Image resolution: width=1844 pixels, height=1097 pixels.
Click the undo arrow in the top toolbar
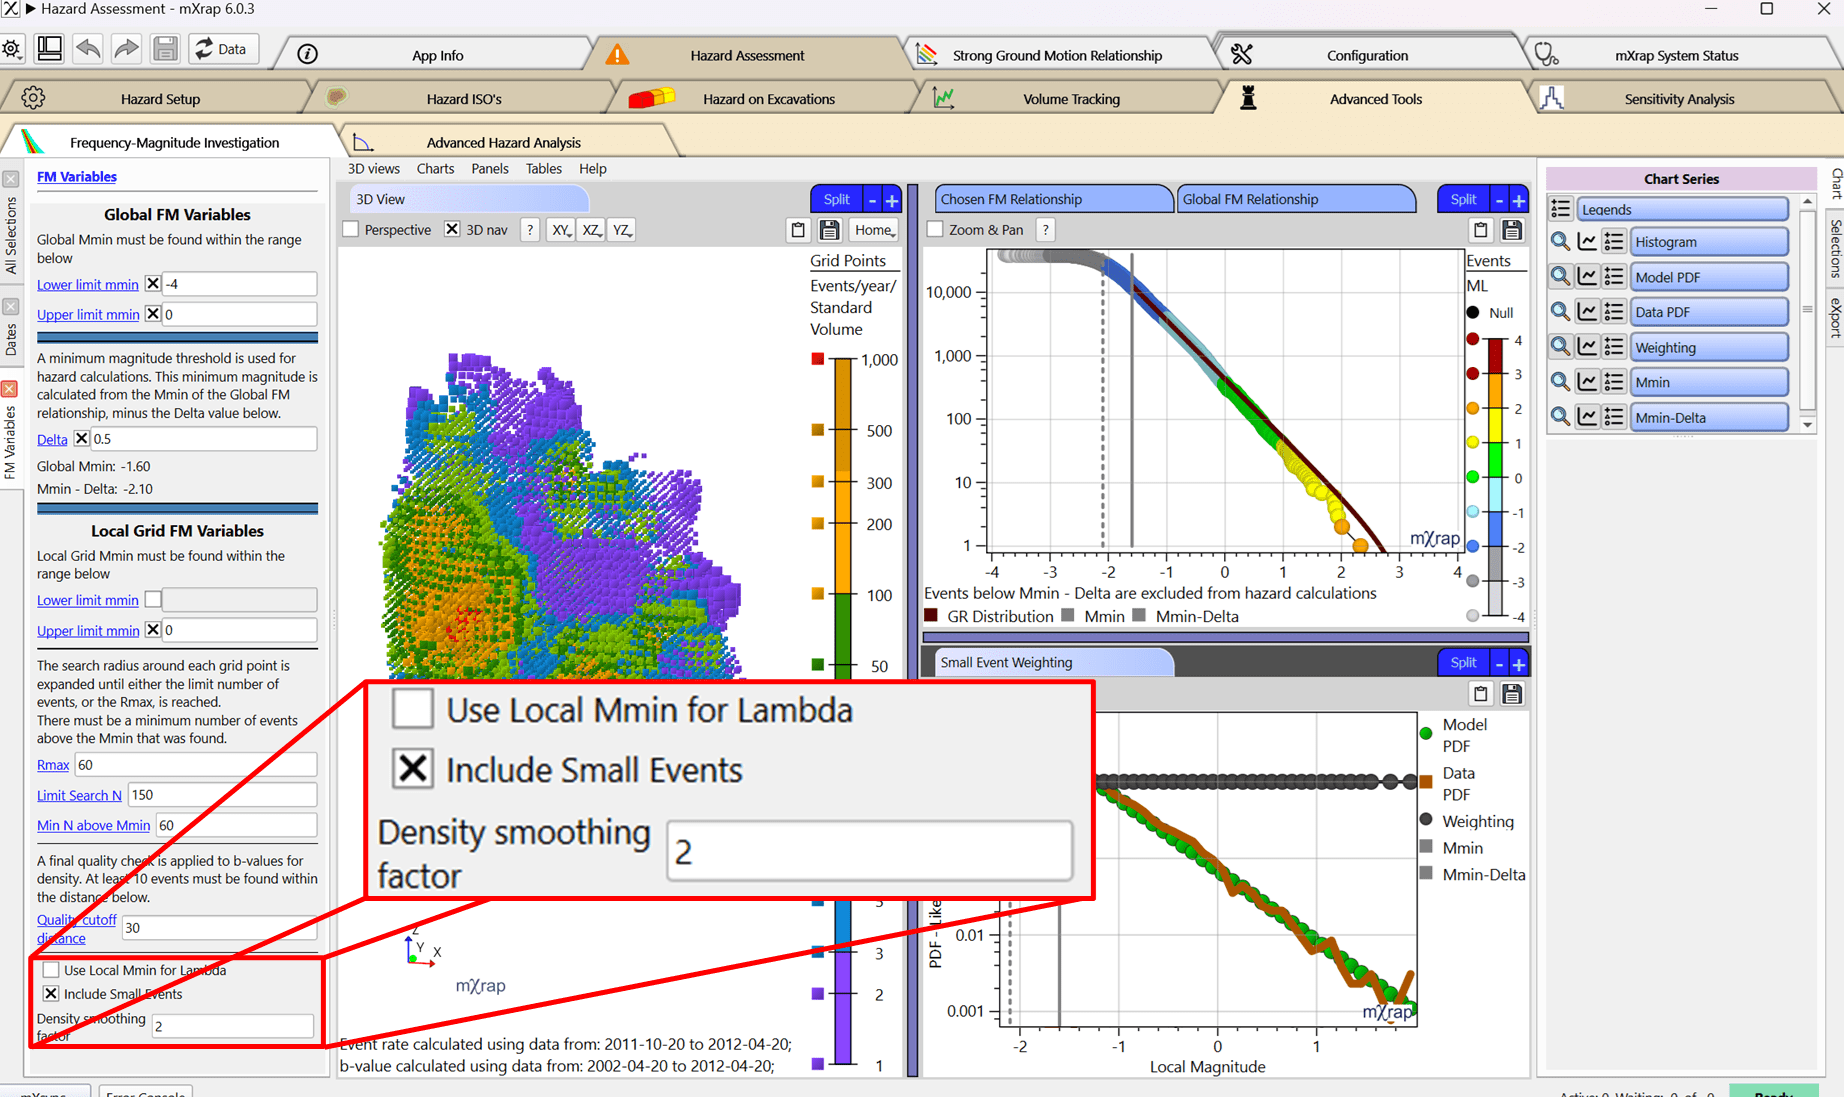pos(88,49)
